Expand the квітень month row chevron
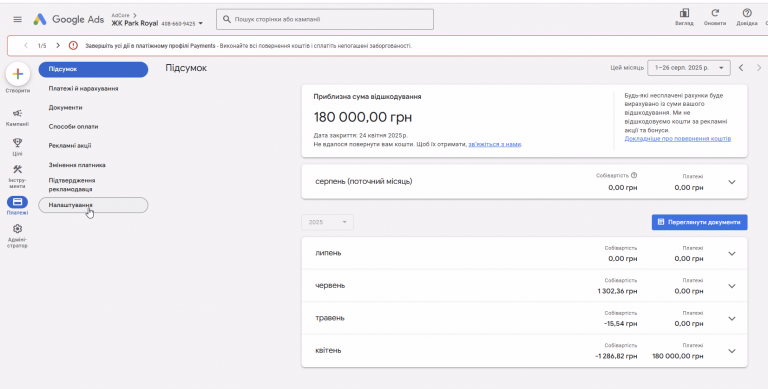The image size is (768, 389). [x=732, y=351]
